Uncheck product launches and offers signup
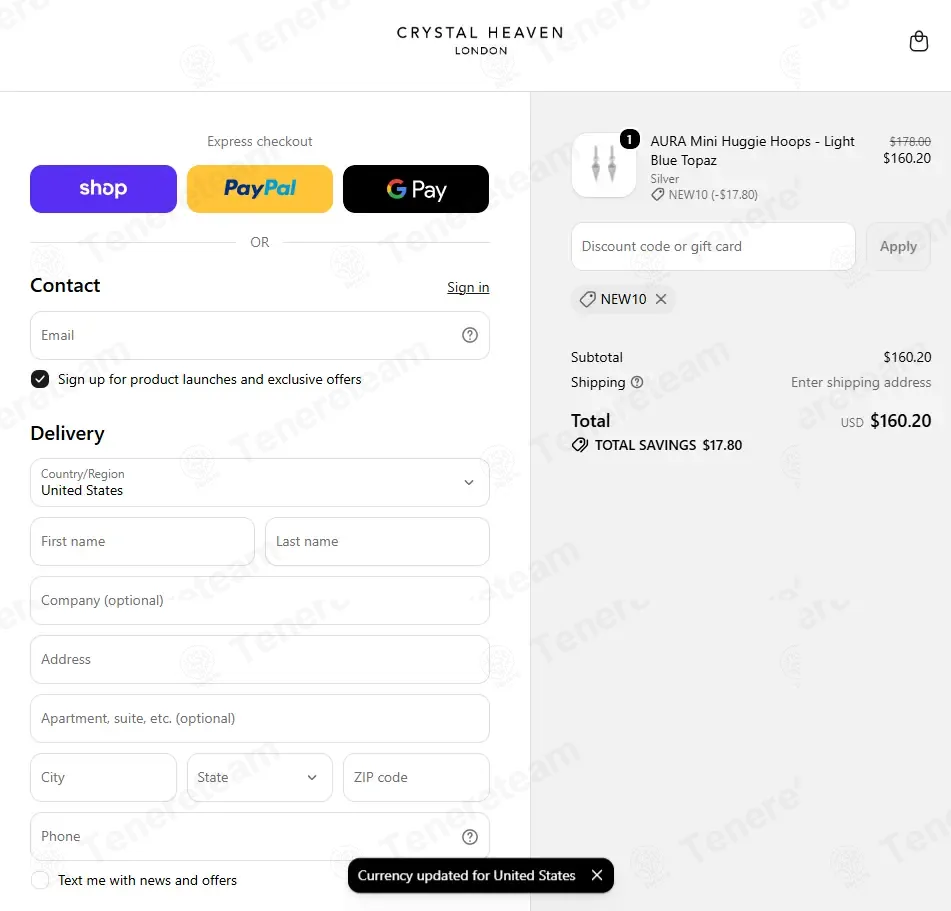This screenshot has height=911, width=951. (40, 379)
